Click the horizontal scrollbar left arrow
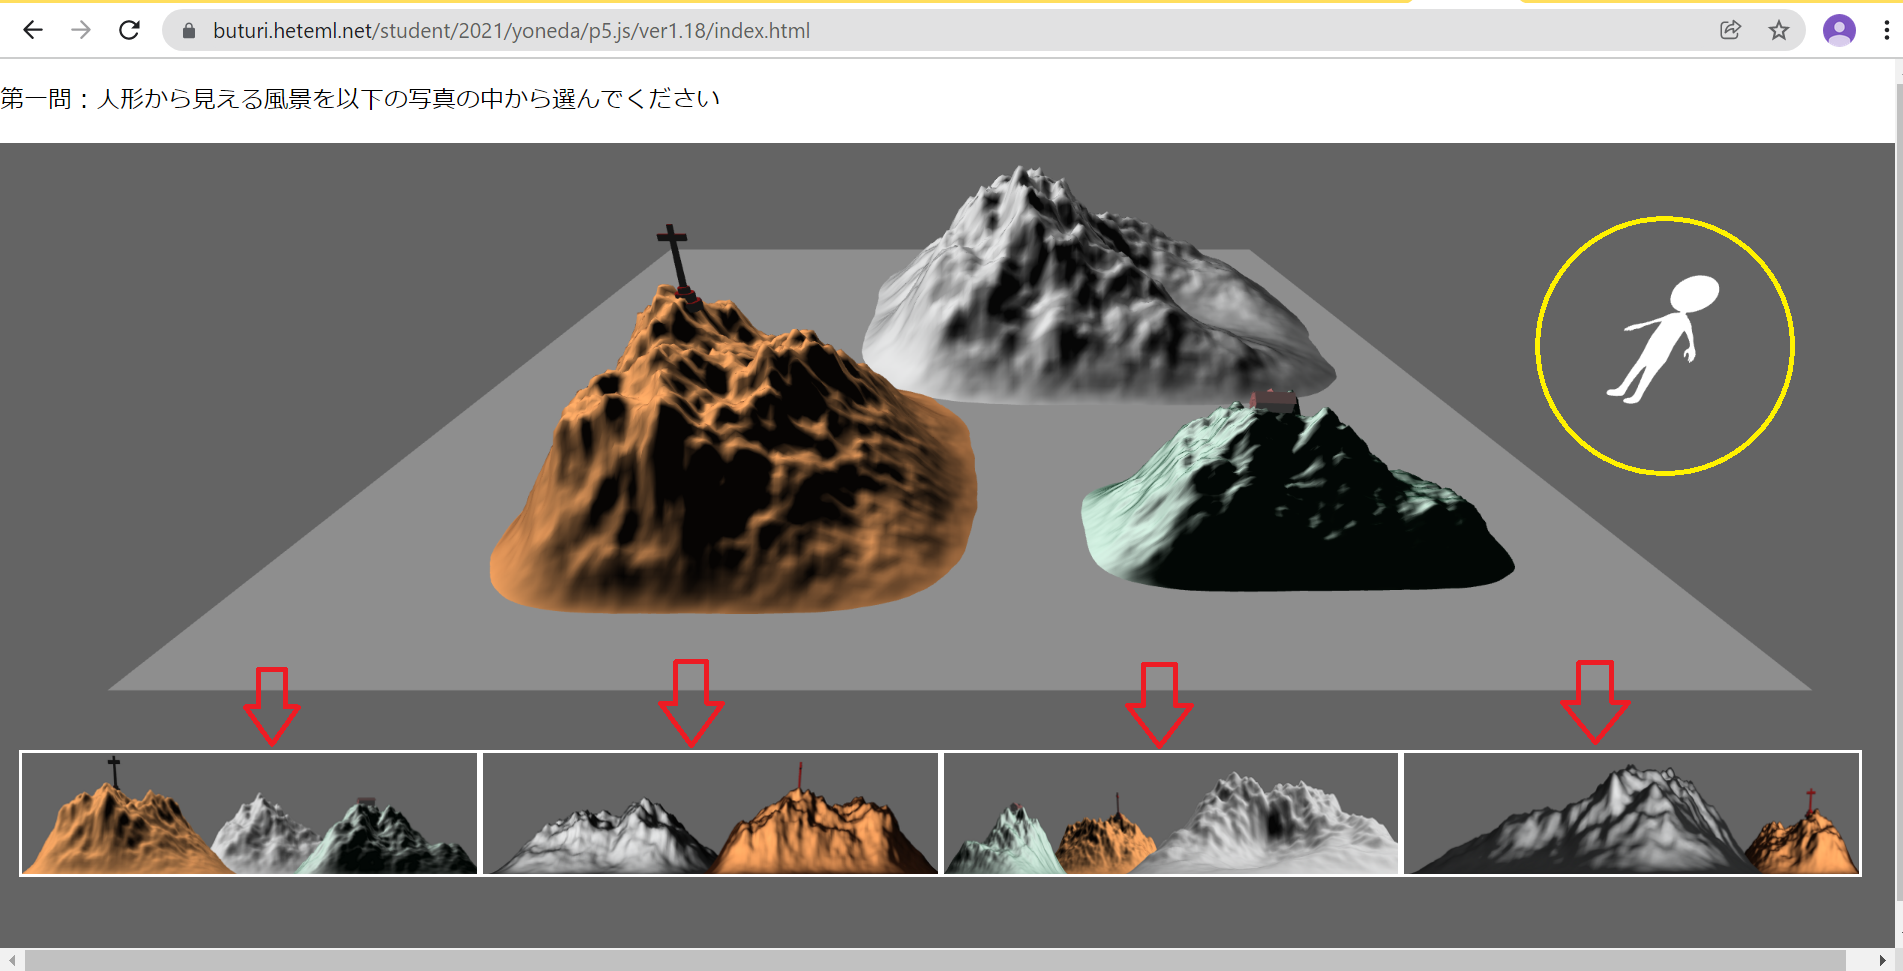Image resolution: width=1903 pixels, height=971 pixels. click(12, 960)
